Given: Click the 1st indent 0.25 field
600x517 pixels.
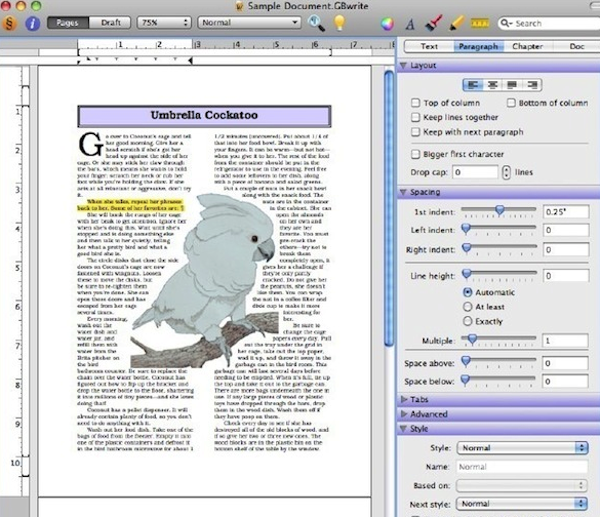Looking at the screenshot, I should (x=566, y=211).
